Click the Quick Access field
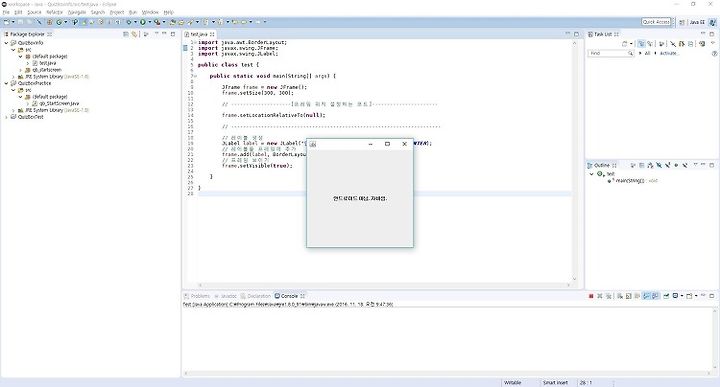The width and height of the screenshot is (720, 387). [656, 22]
